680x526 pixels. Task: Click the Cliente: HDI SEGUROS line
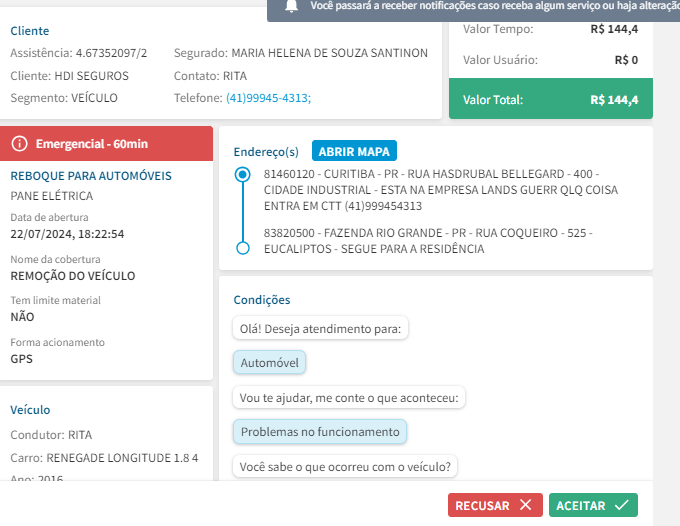(x=69, y=76)
